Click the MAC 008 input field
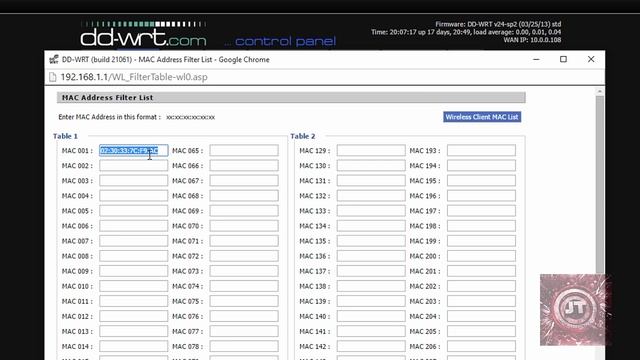 133,256
